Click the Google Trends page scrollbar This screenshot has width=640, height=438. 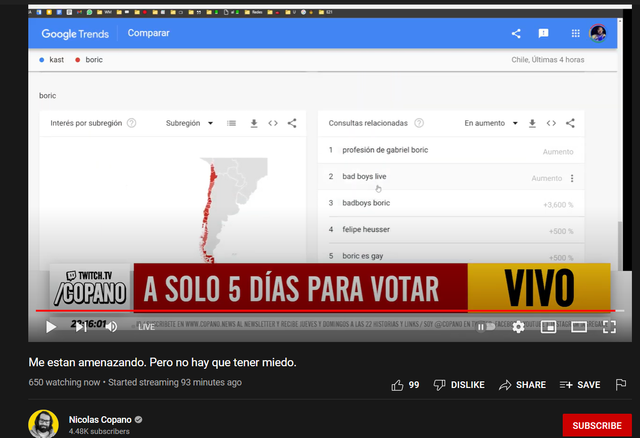[620, 245]
